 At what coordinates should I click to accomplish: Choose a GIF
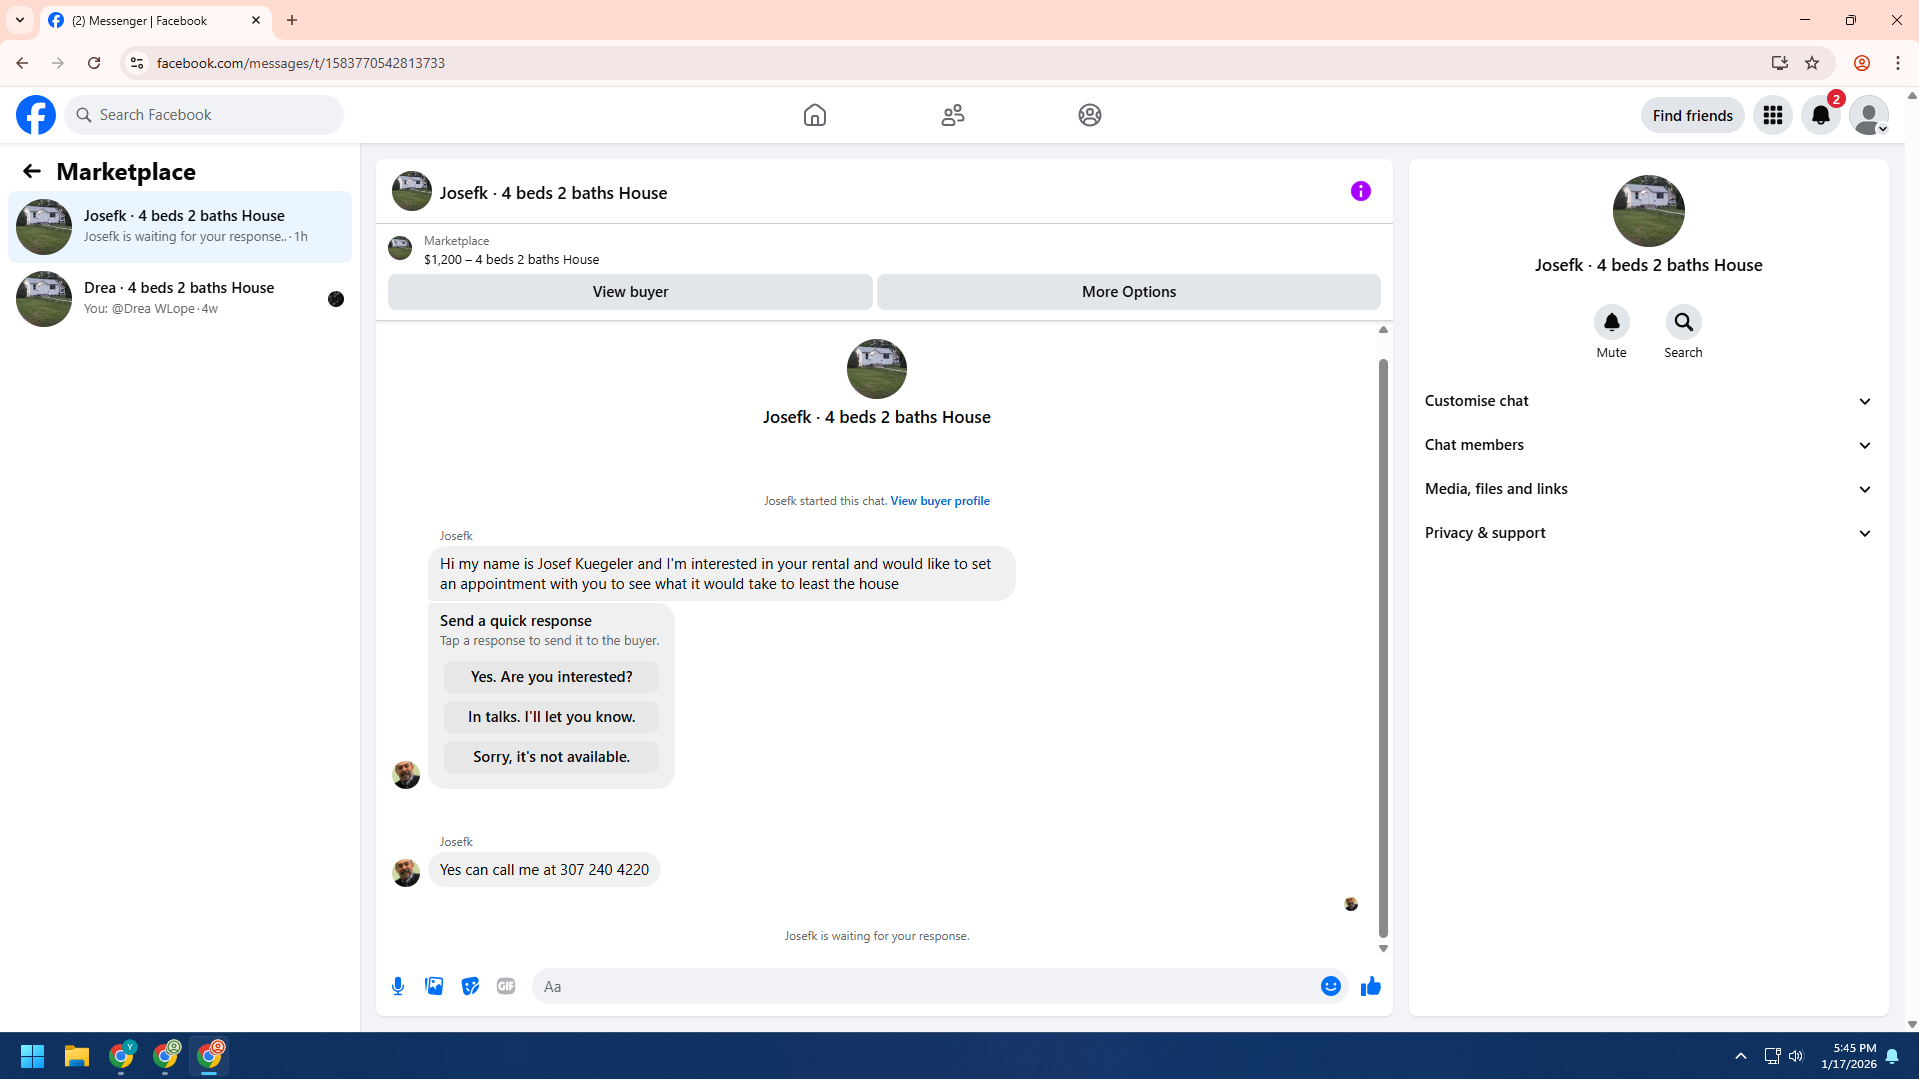pyautogui.click(x=506, y=986)
